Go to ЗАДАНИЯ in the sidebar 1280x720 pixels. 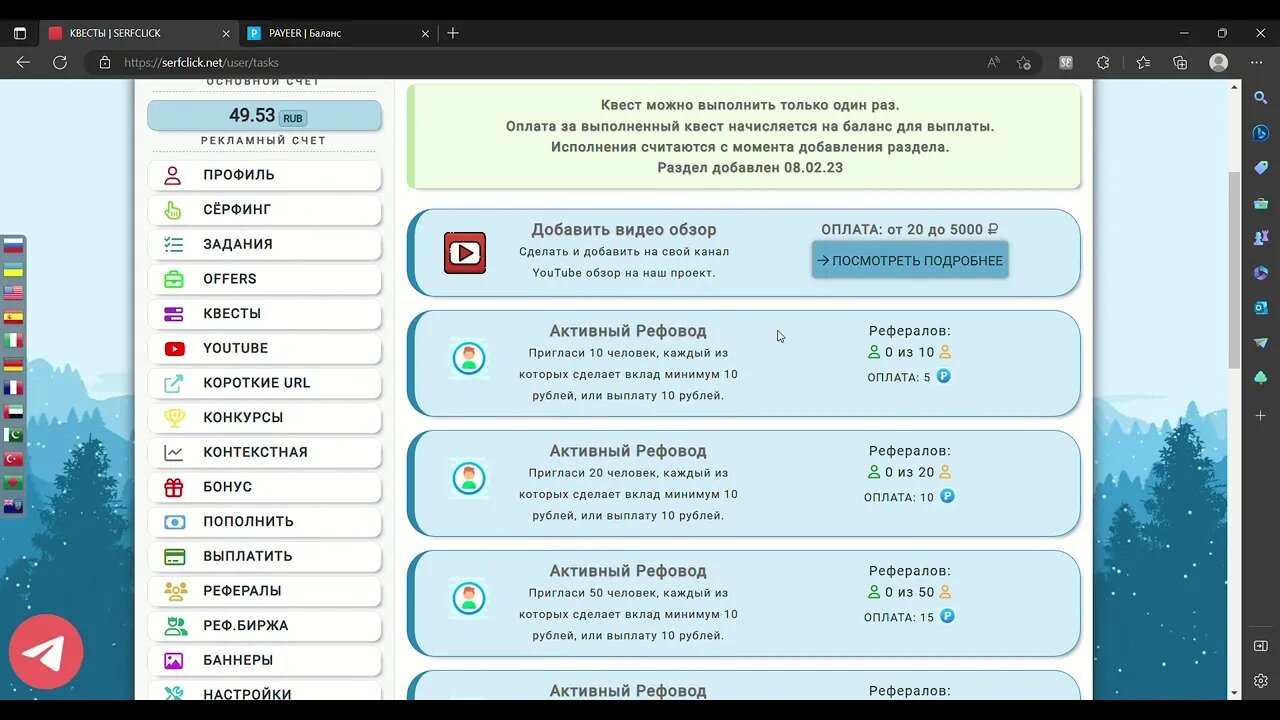[264, 244]
